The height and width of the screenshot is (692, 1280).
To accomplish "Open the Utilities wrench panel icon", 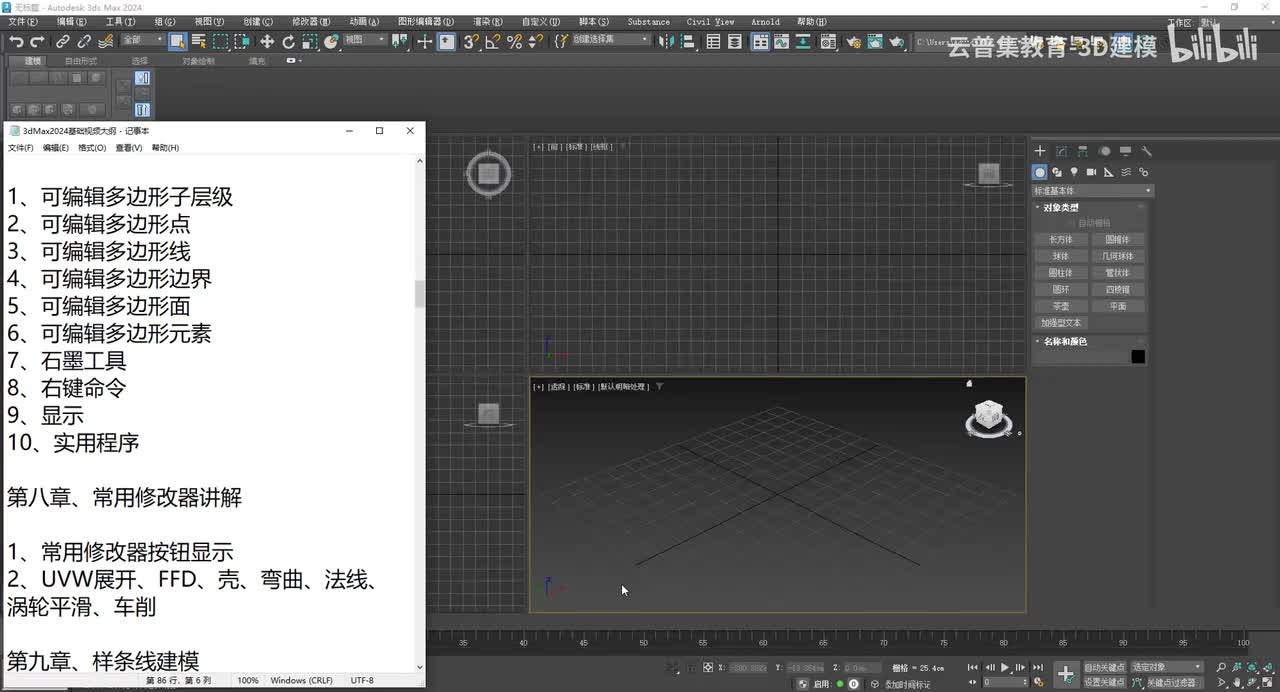I will [1147, 151].
